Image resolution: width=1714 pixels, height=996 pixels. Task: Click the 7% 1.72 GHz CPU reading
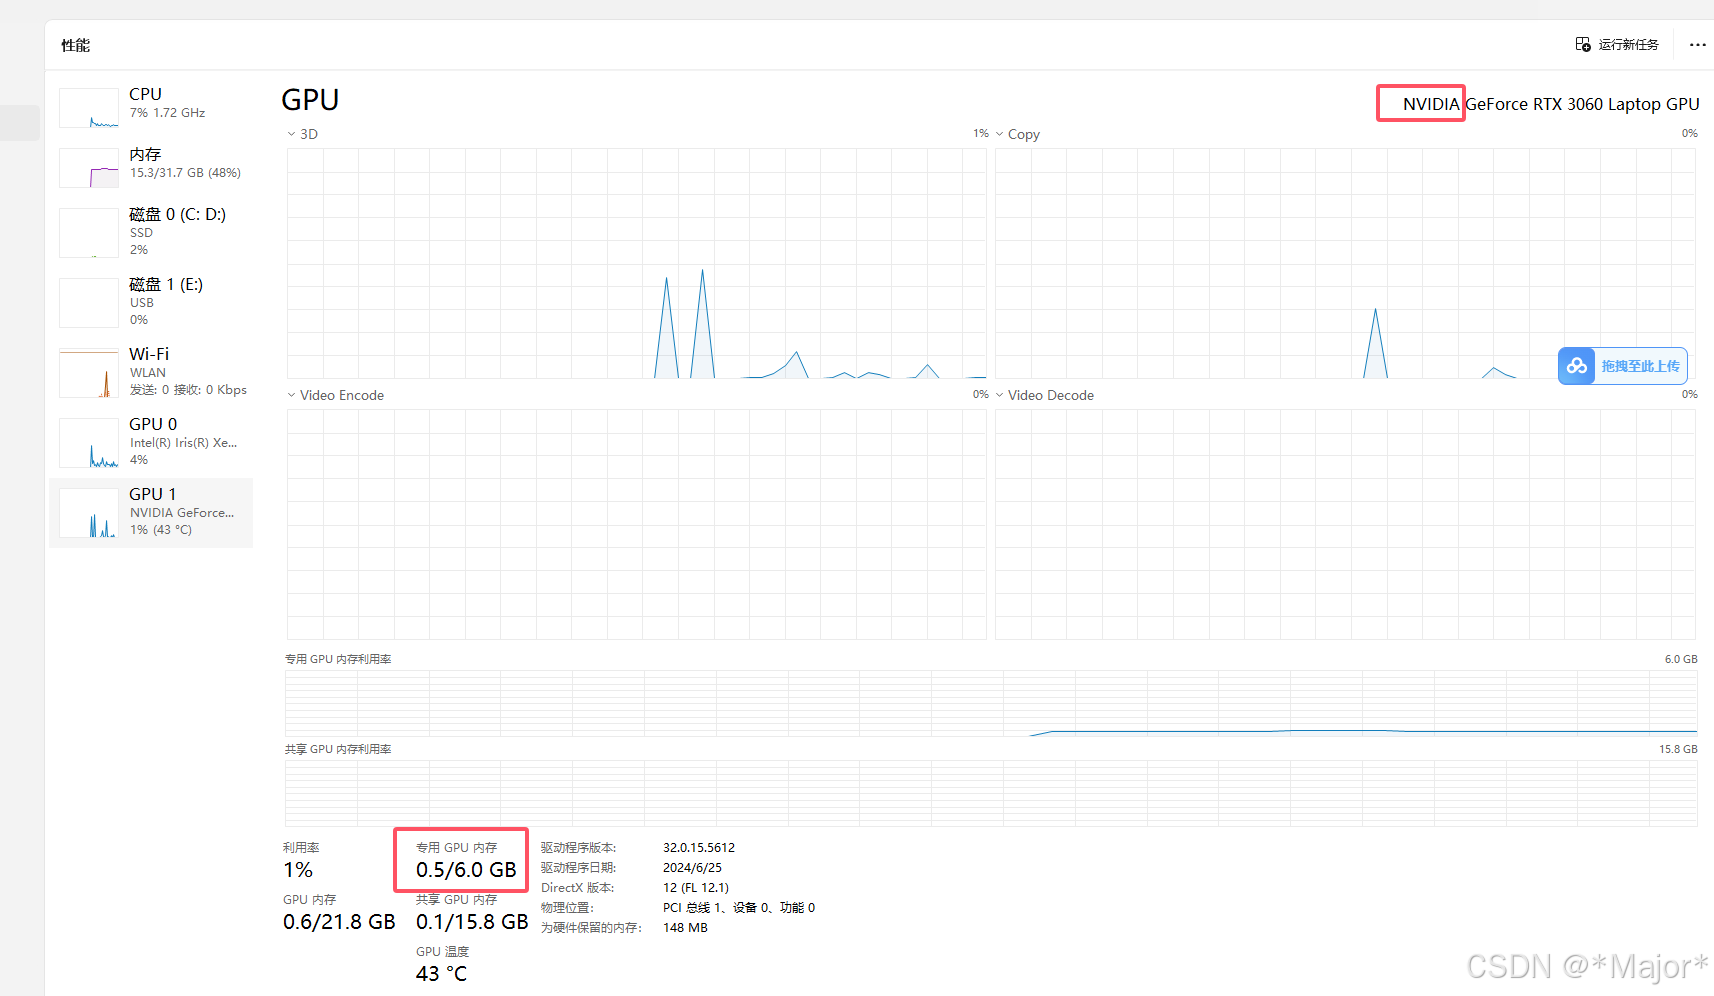tap(167, 113)
